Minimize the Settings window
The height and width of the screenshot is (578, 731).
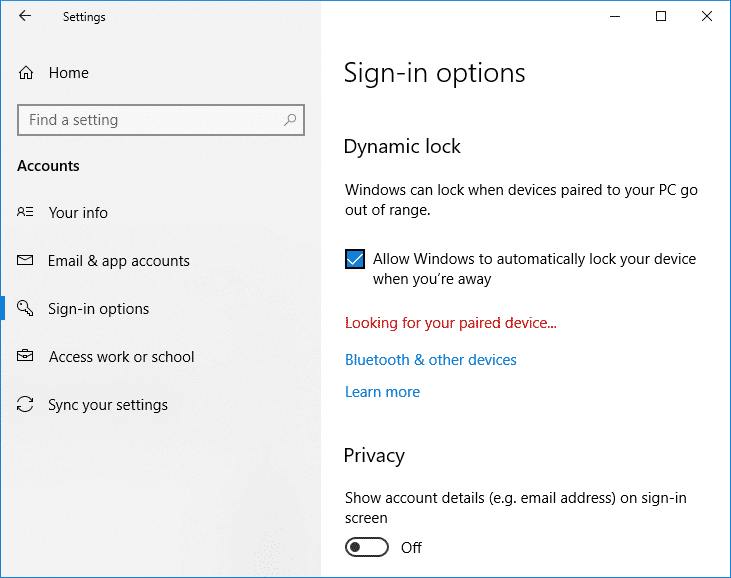point(614,16)
